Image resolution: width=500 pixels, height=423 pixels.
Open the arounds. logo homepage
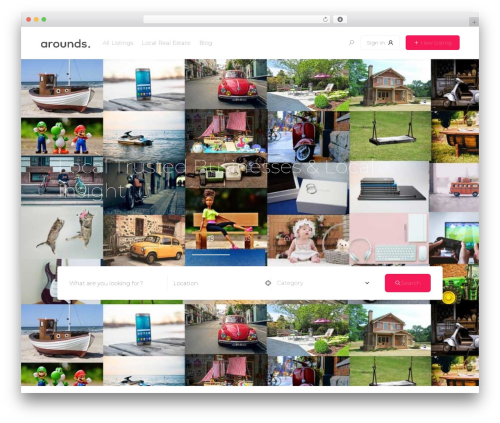coord(65,44)
